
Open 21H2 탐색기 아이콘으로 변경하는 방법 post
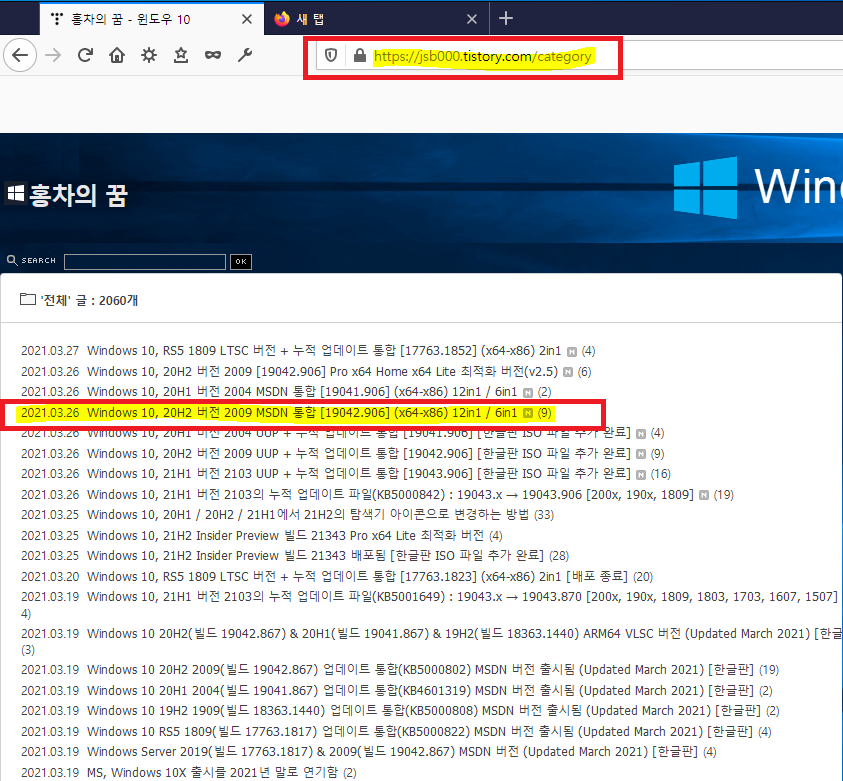coord(308,515)
